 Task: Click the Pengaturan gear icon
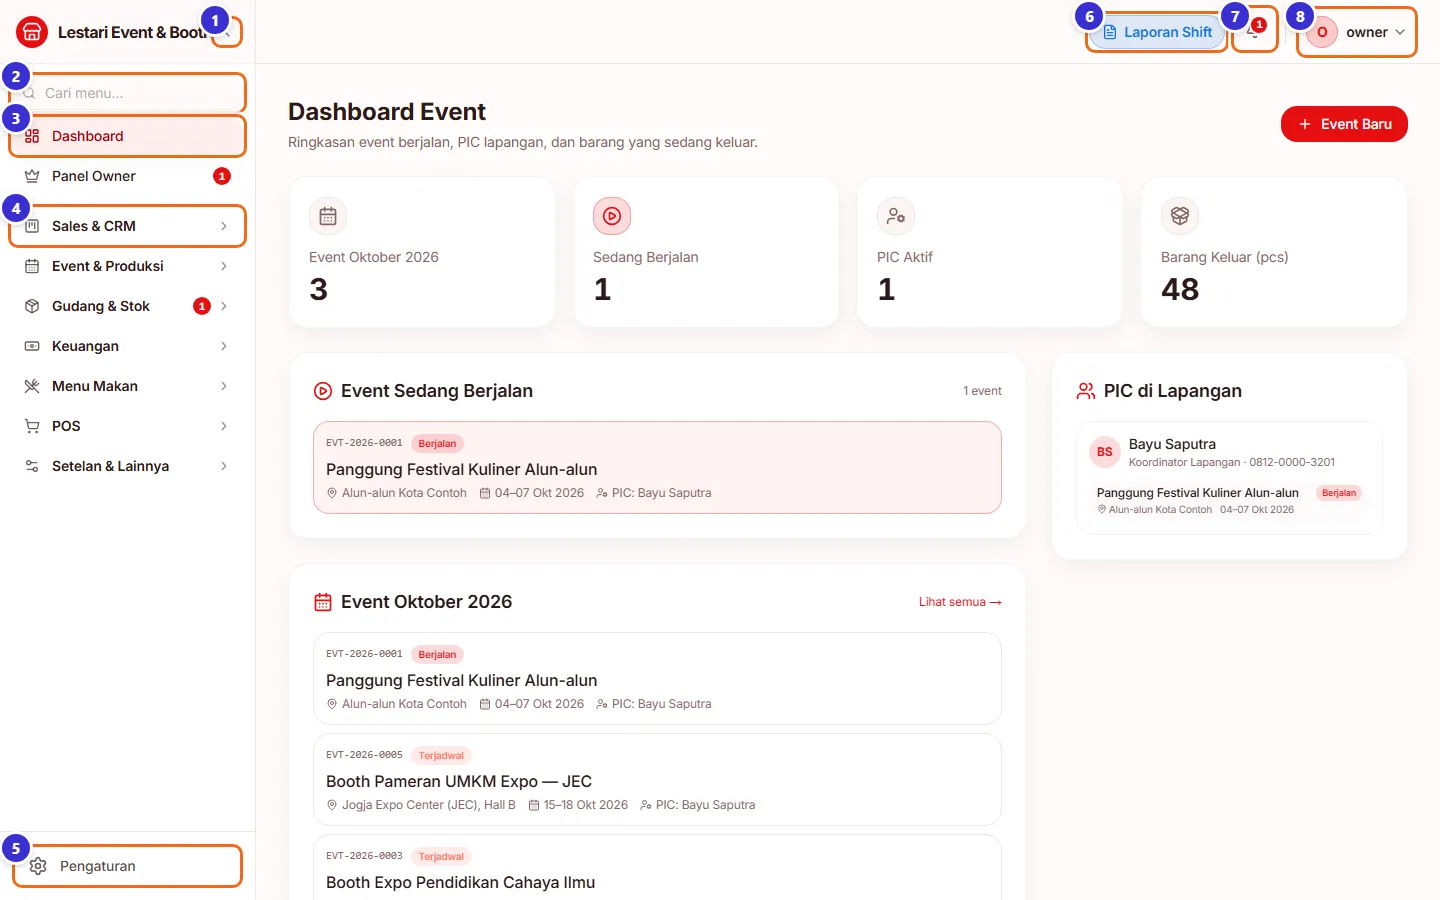[38, 866]
